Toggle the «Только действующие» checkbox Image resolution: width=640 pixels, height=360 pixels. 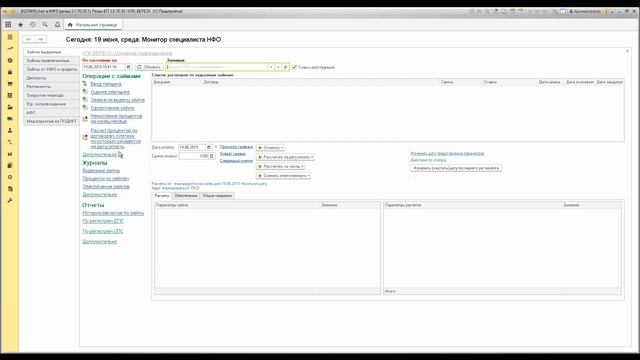point(294,67)
